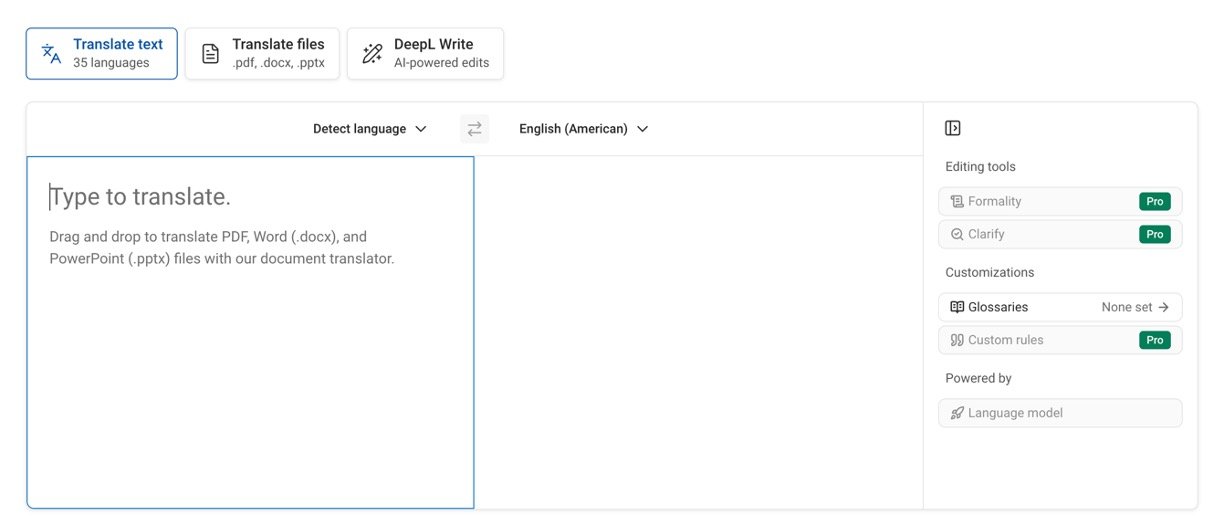Click the Pro badge next to Clarify
Viewport: 1224px width, 516px height.
pyautogui.click(x=1155, y=234)
